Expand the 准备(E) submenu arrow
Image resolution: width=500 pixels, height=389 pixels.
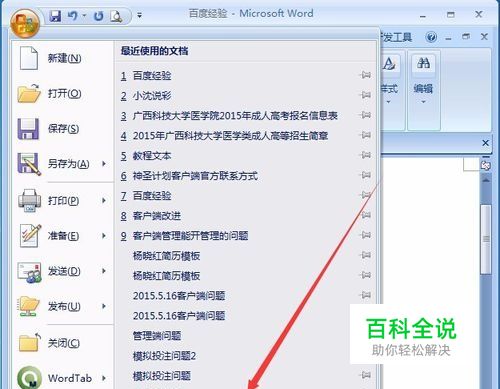coord(104,236)
